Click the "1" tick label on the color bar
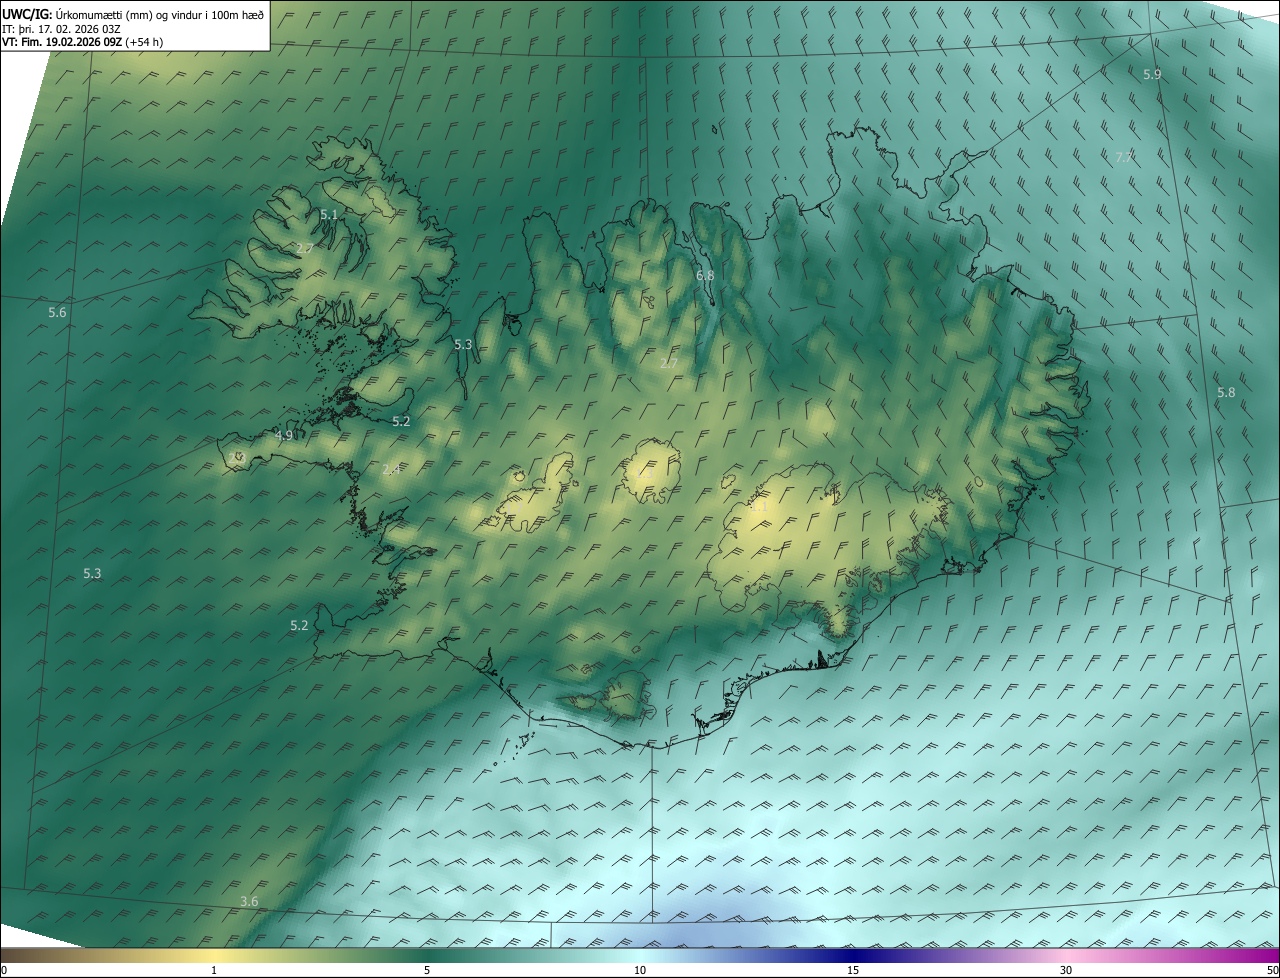Image resolution: width=1280 pixels, height=978 pixels. 214,971
